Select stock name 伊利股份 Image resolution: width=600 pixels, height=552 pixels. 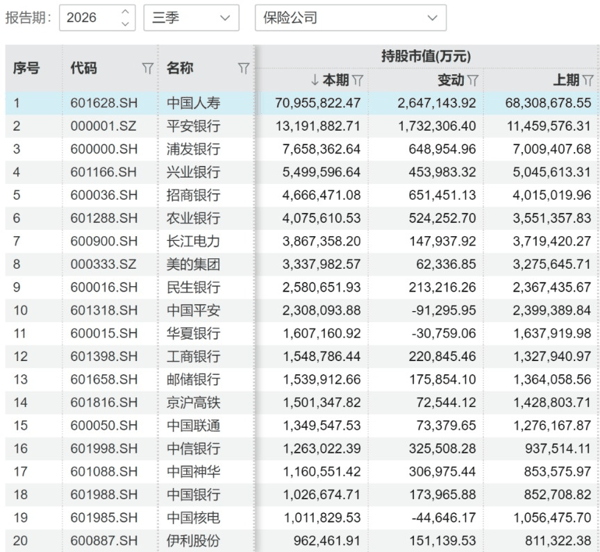pyautogui.click(x=193, y=541)
